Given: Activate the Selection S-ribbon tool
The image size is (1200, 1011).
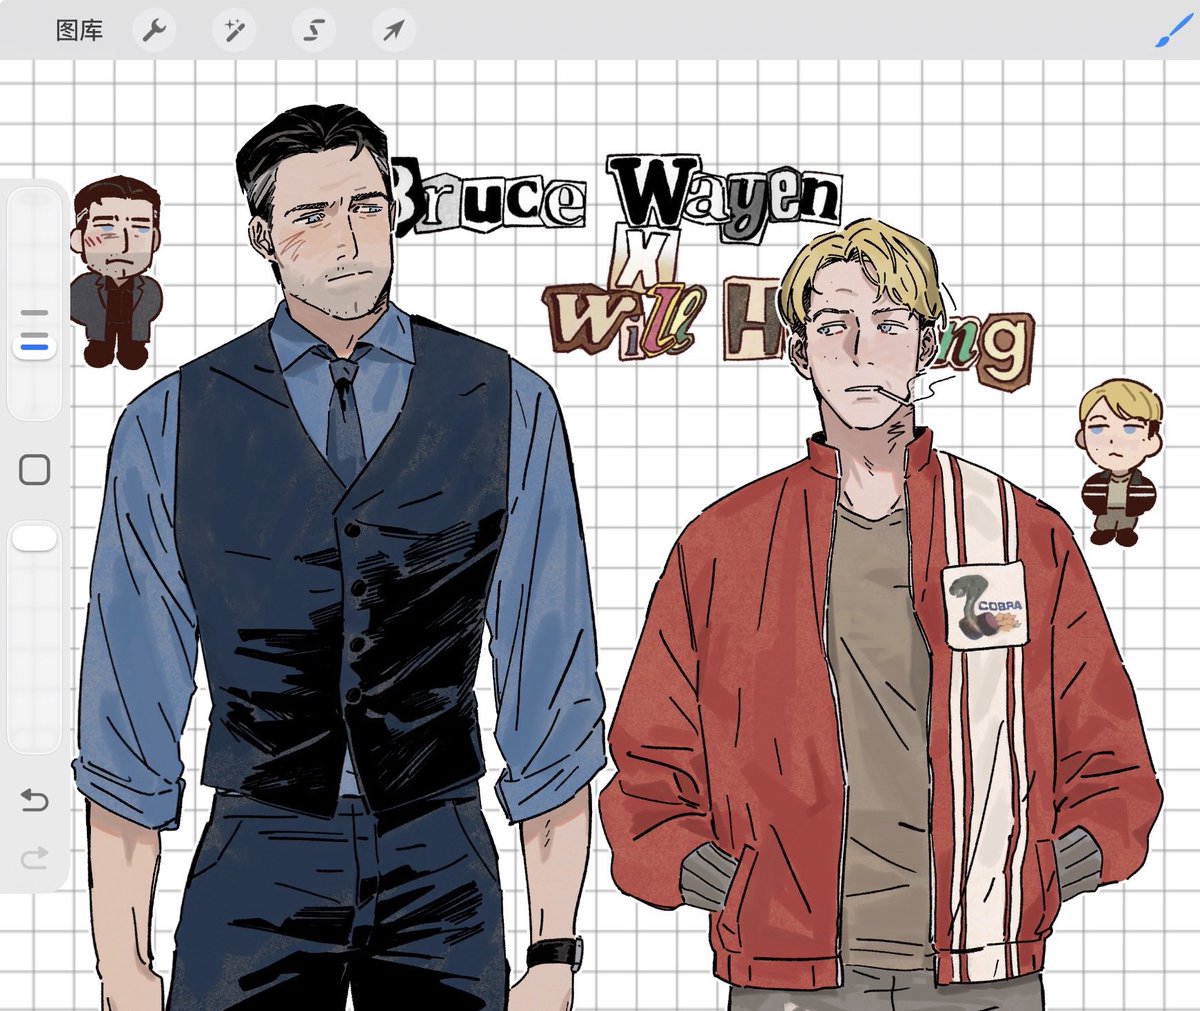Looking at the screenshot, I should pos(314,31).
